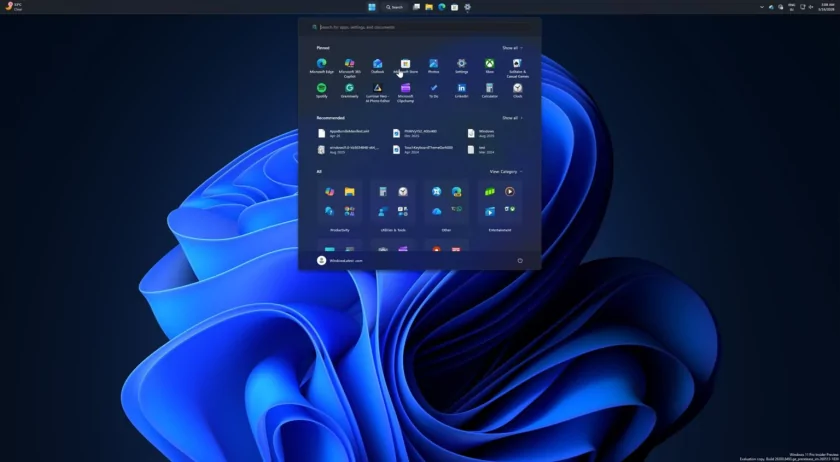The height and width of the screenshot is (462, 840).
Task: Open the recommended file dated Dec 2023
Action: [415, 133]
